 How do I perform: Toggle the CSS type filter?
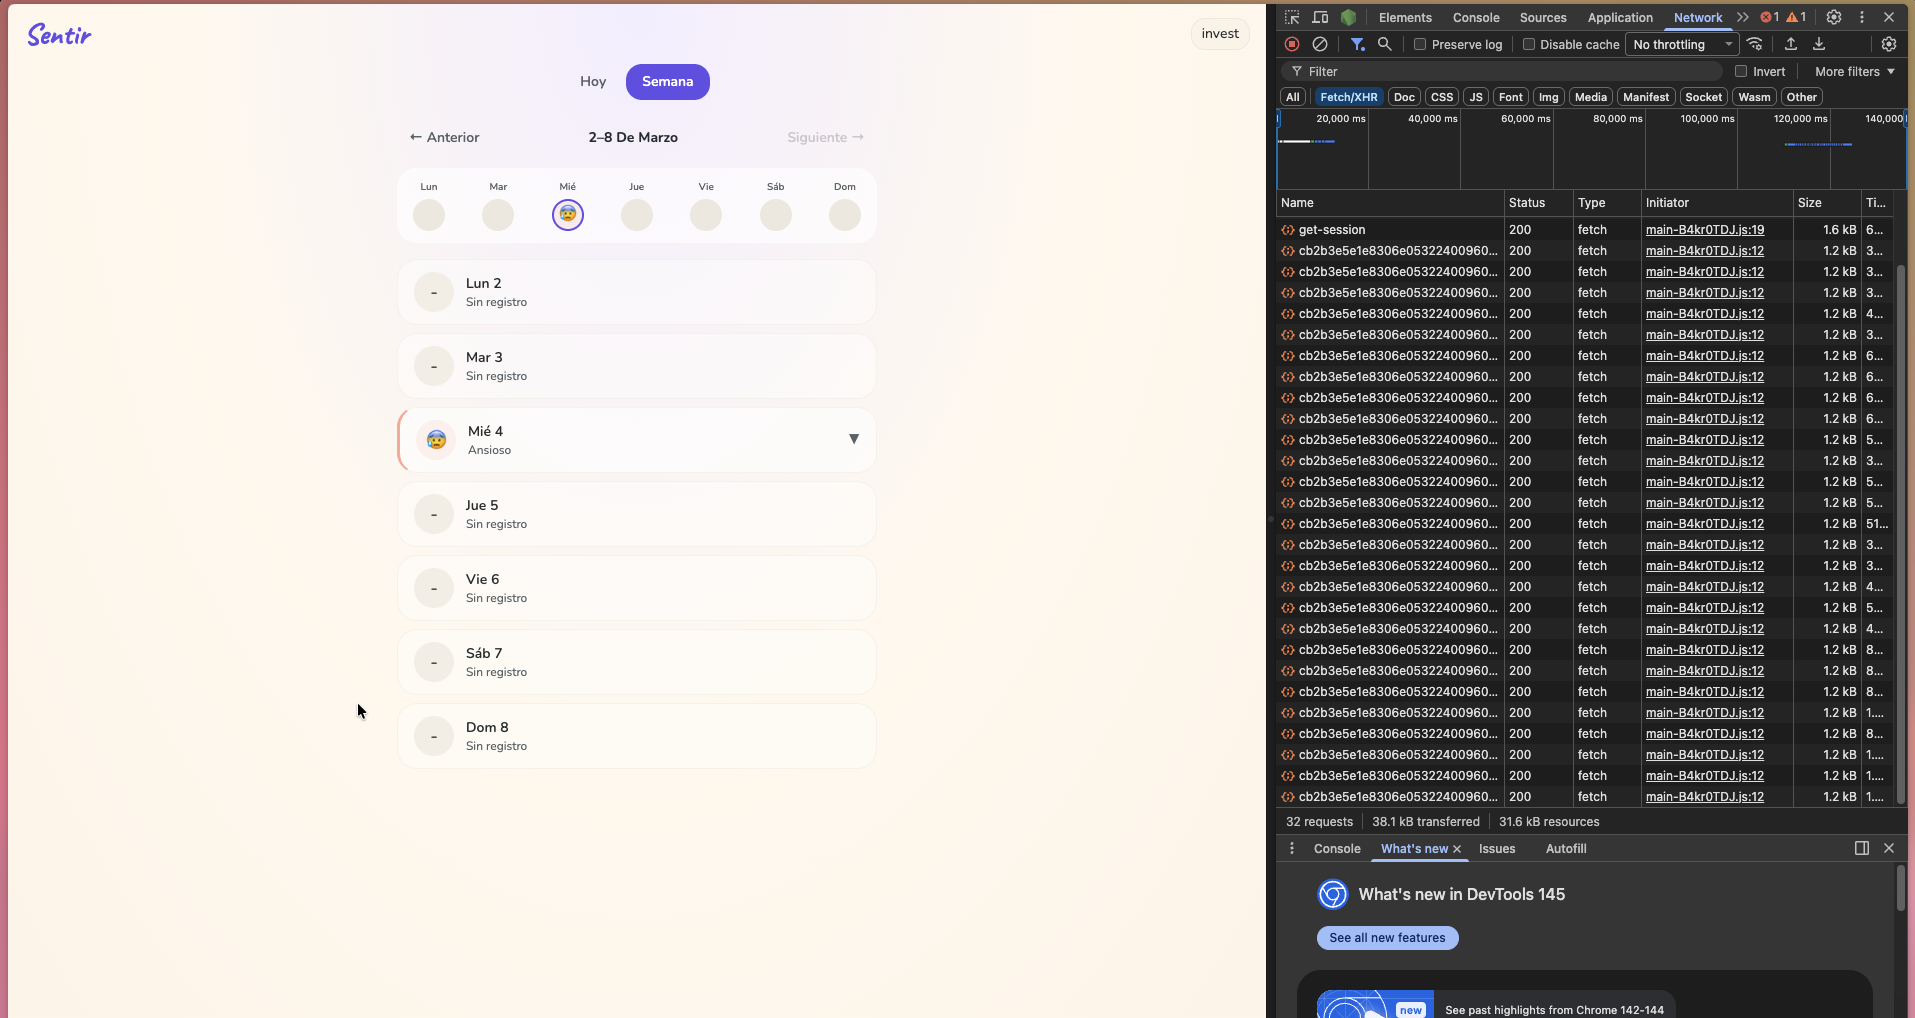[x=1442, y=97]
